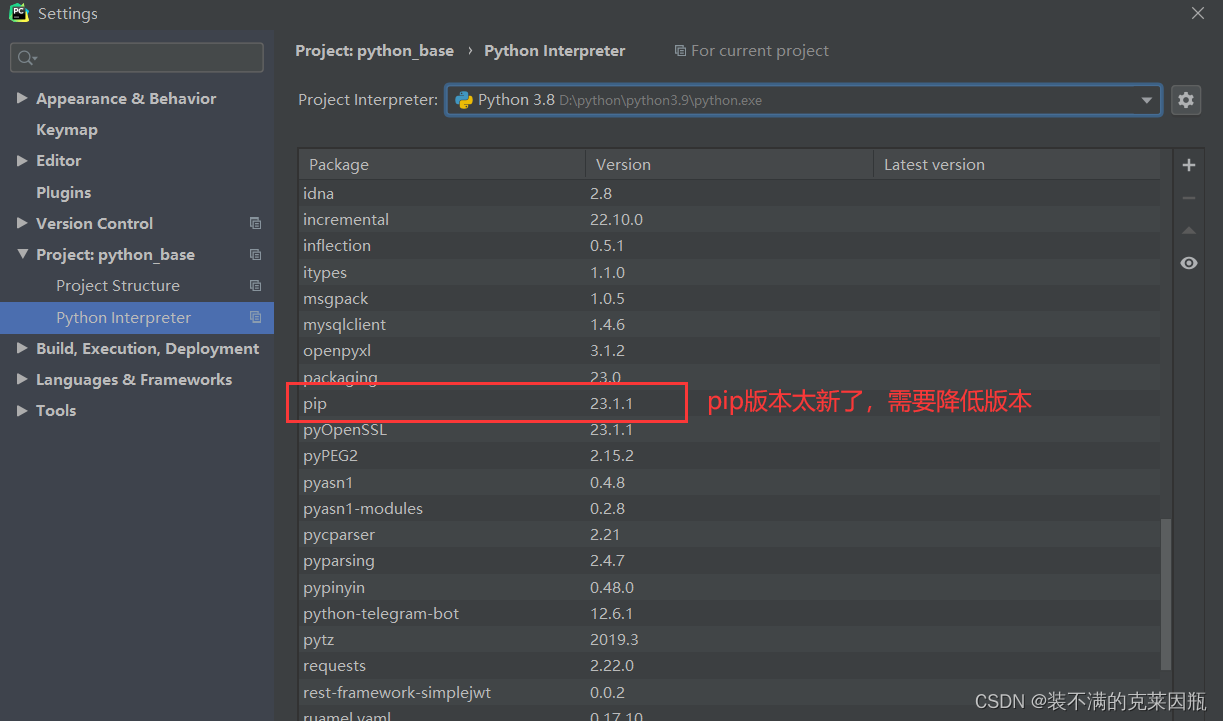The width and height of the screenshot is (1223, 721).
Task: Open the Plugins settings page
Action: (x=63, y=192)
